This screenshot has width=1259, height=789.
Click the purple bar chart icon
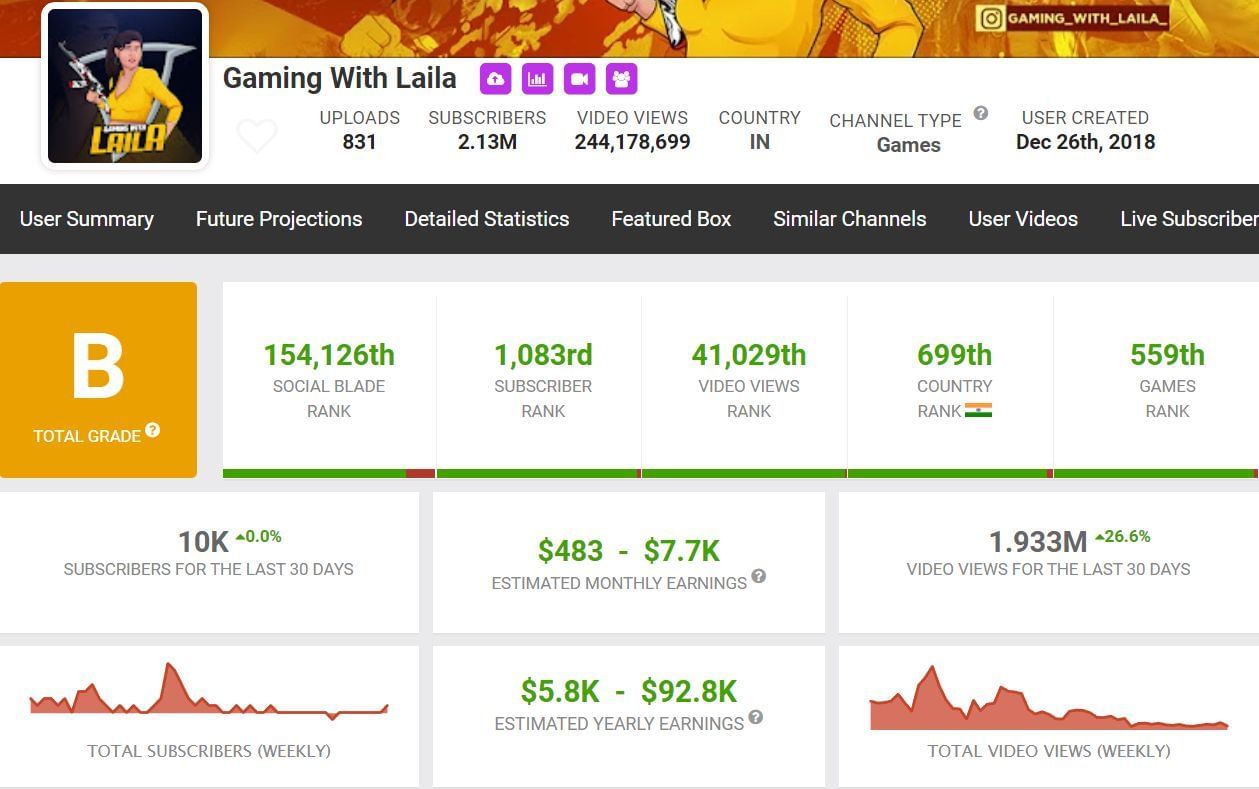538,78
